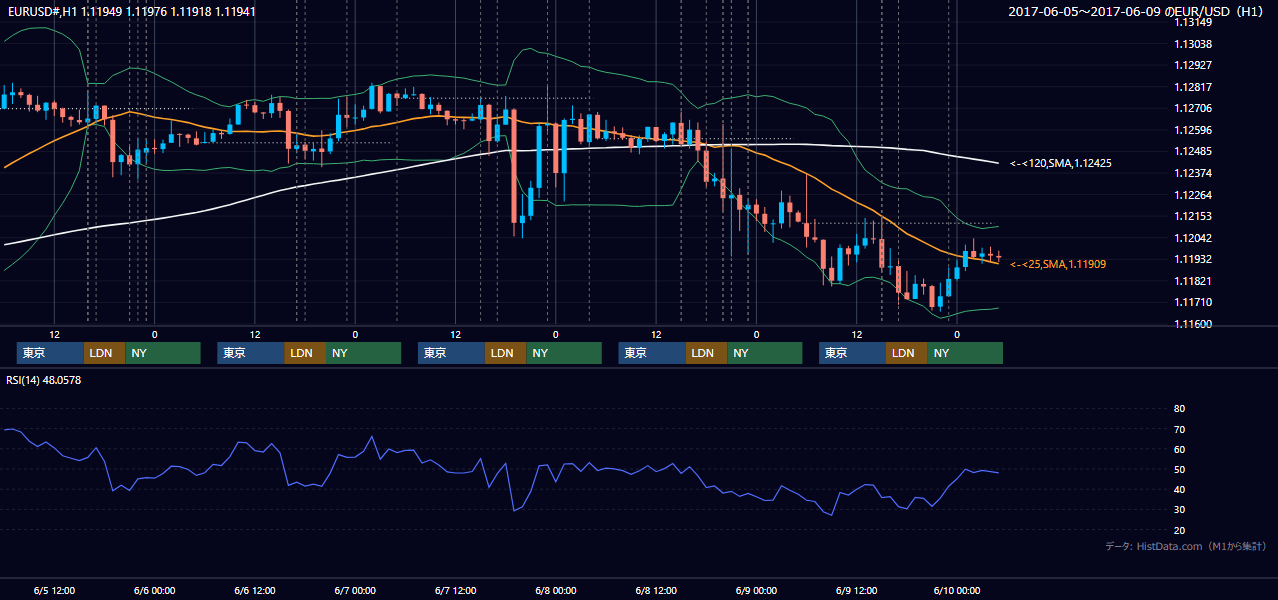
Task: Click RSI scale value 30
Action: pyautogui.click(x=1179, y=510)
